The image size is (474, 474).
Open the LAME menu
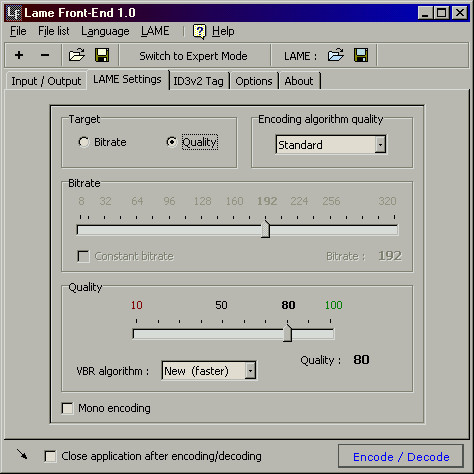point(155,31)
